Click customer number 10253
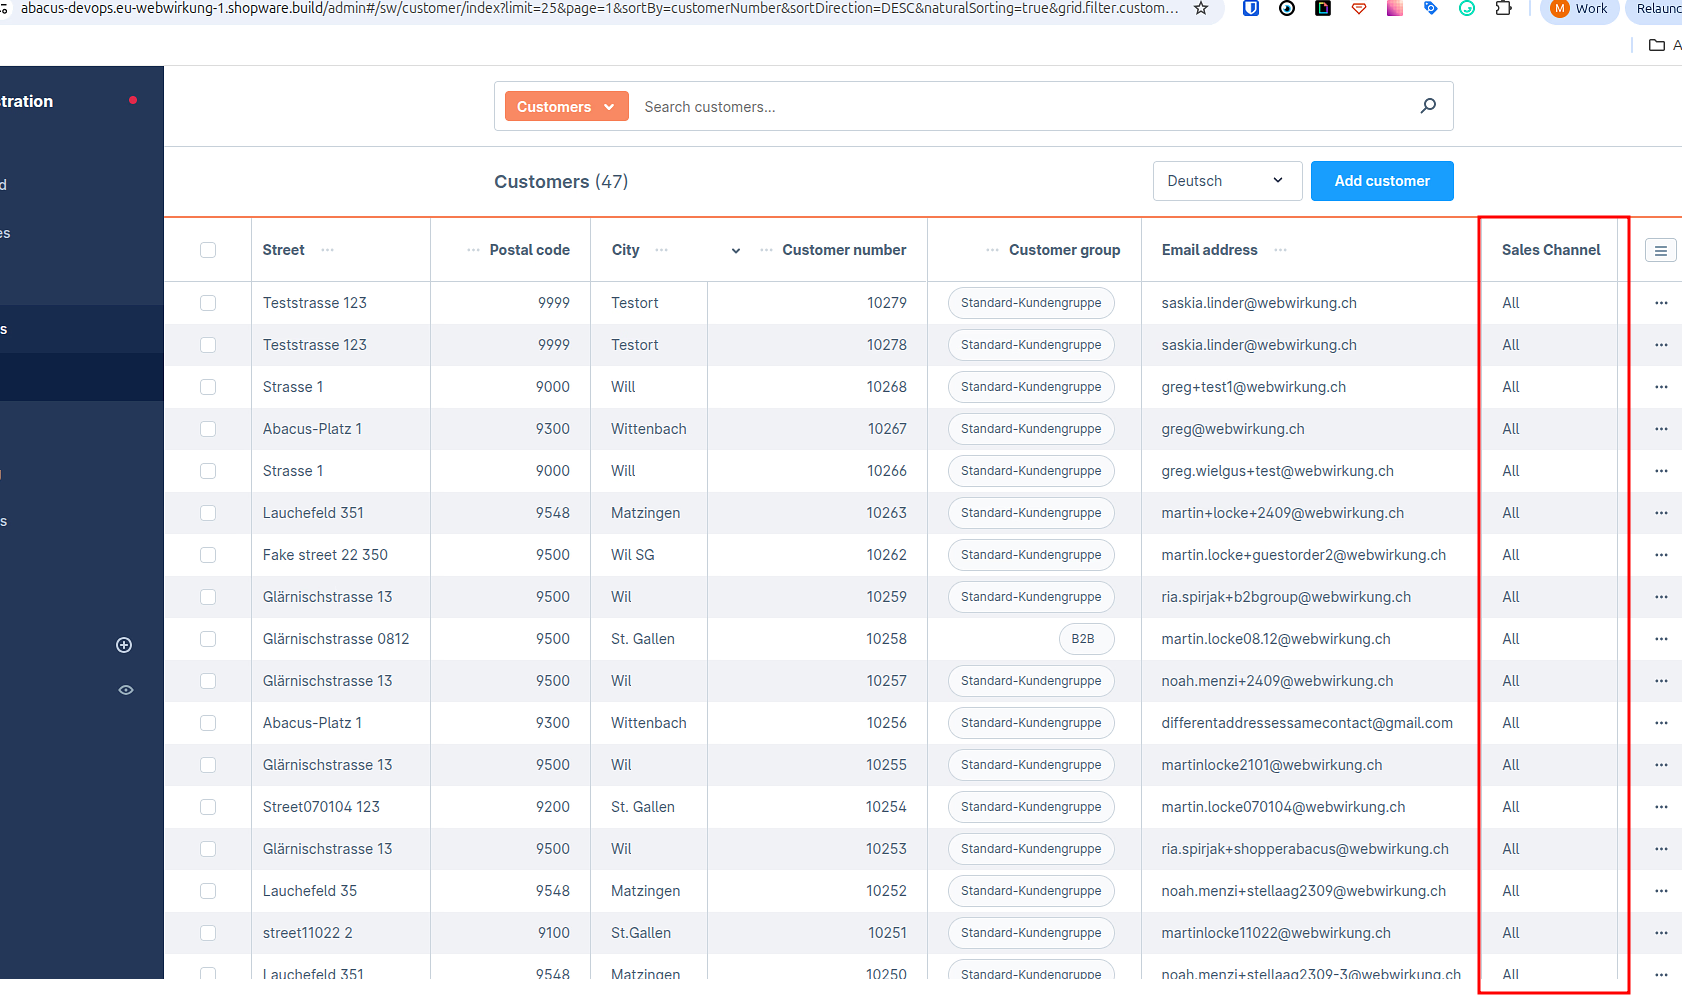The image size is (1682, 999). tap(887, 849)
